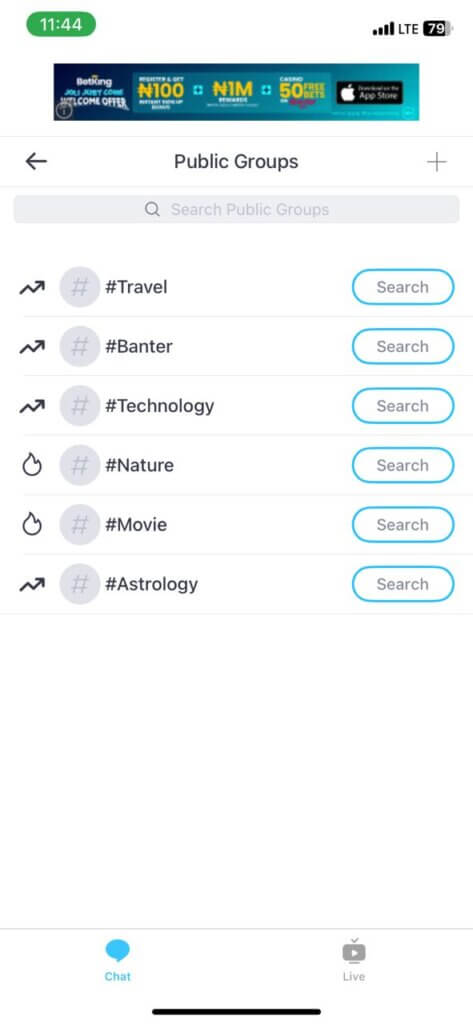Tap the flame icon beside #Nature
The height and width of the screenshot is (1024, 473).
click(x=32, y=465)
